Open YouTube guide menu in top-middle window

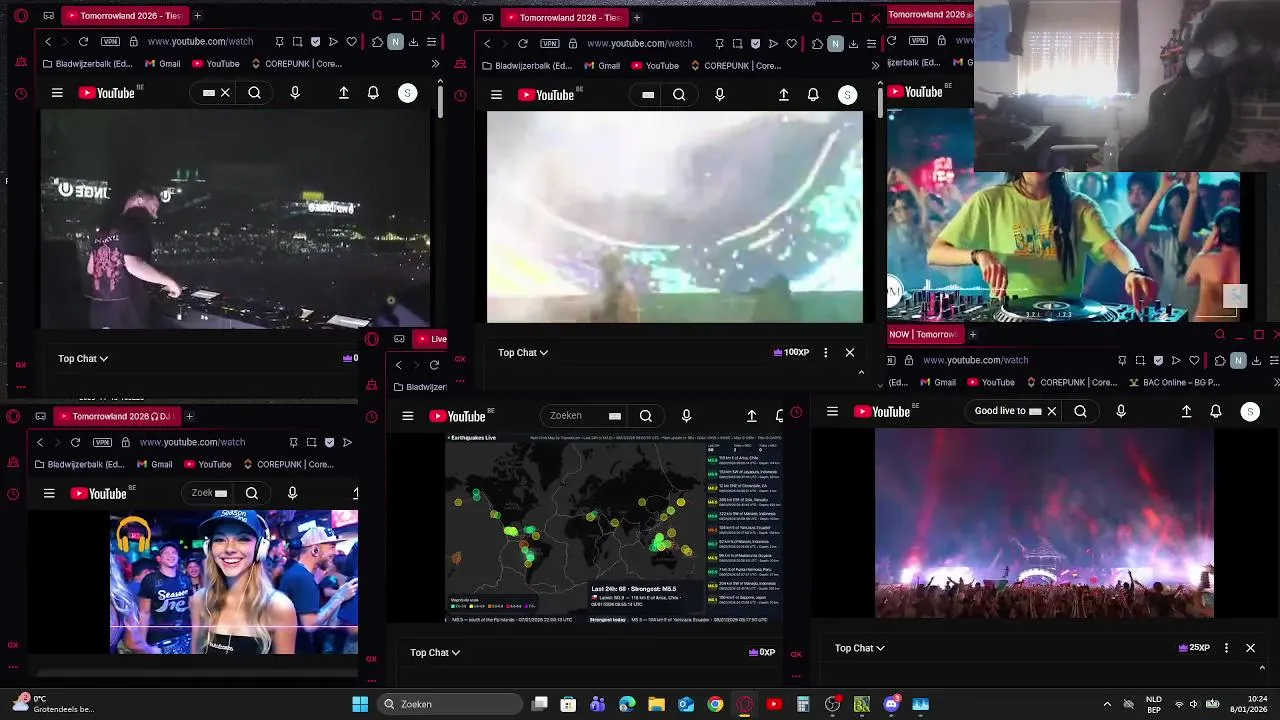496,95
